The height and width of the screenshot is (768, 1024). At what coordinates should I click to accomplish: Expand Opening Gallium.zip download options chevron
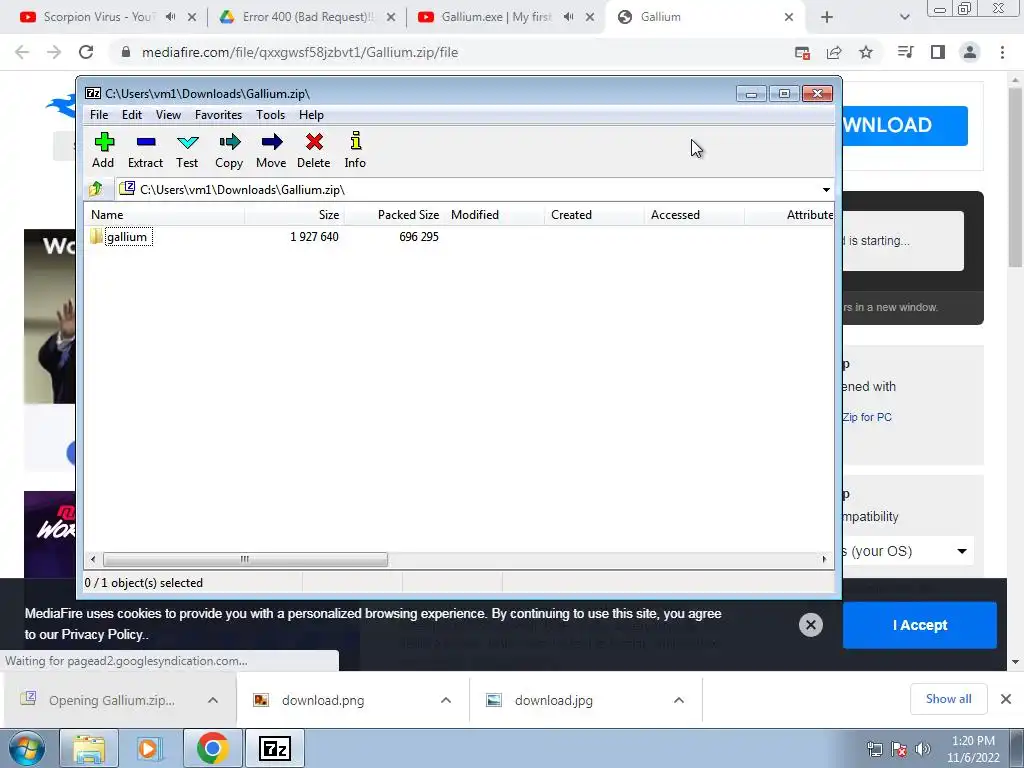click(213, 700)
